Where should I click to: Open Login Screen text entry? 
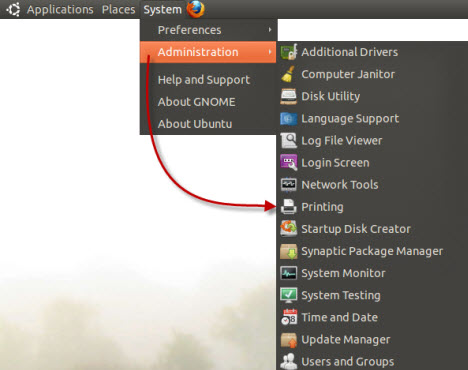click(335, 163)
